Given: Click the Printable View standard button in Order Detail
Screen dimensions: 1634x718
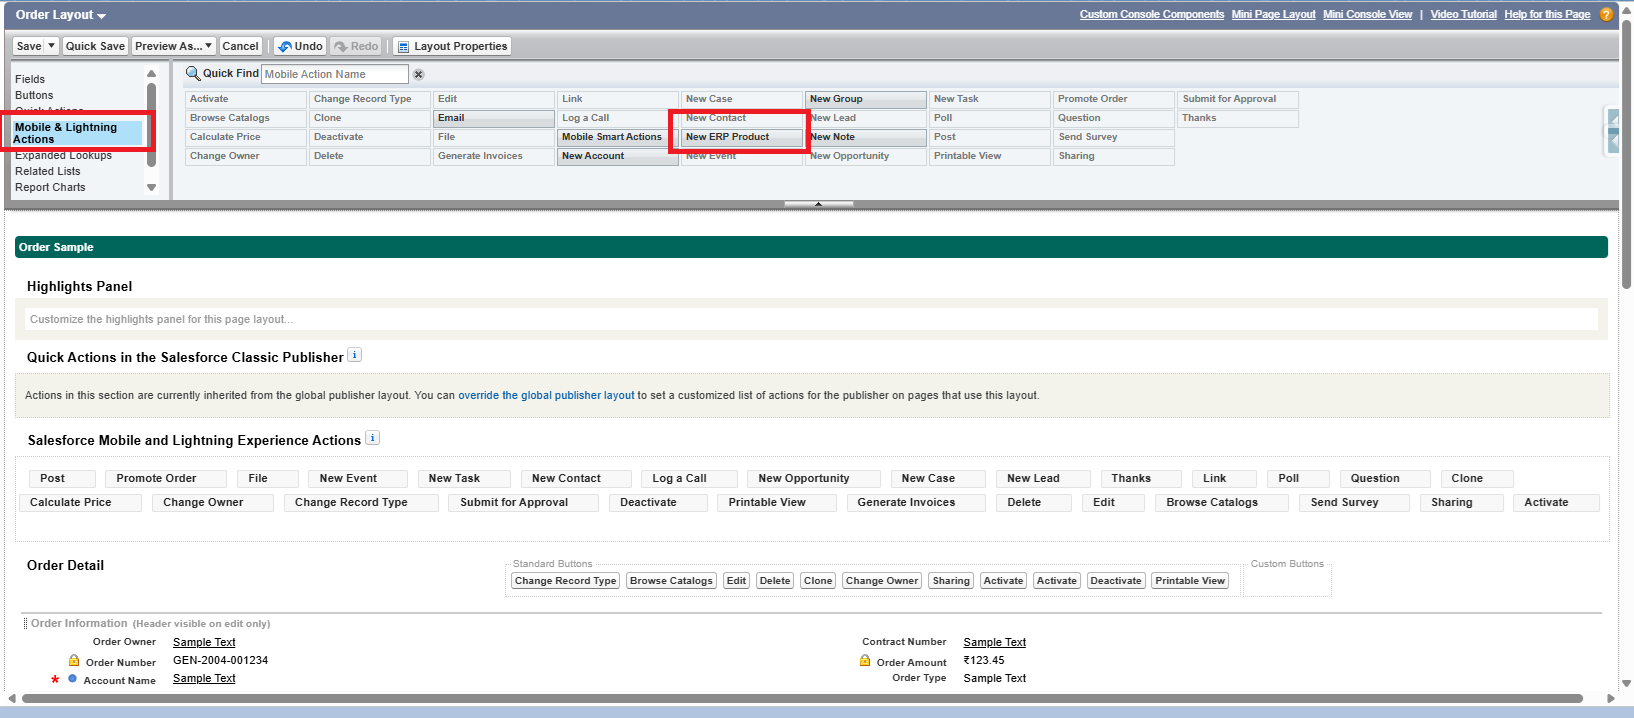Looking at the screenshot, I should [x=1190, y=580].
